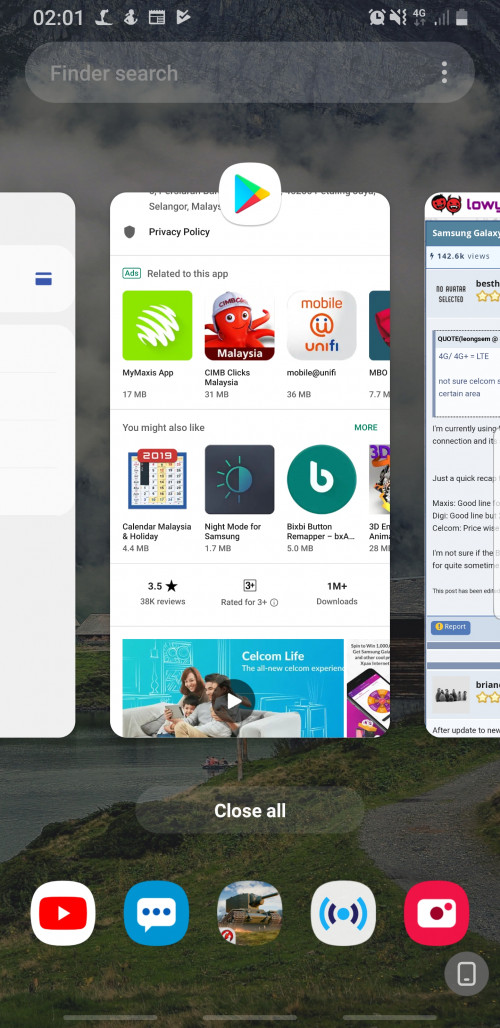Tap the Lowyat forum devil logo
This screenshot has width=500, height=1028.
click(x=446, y=205)
